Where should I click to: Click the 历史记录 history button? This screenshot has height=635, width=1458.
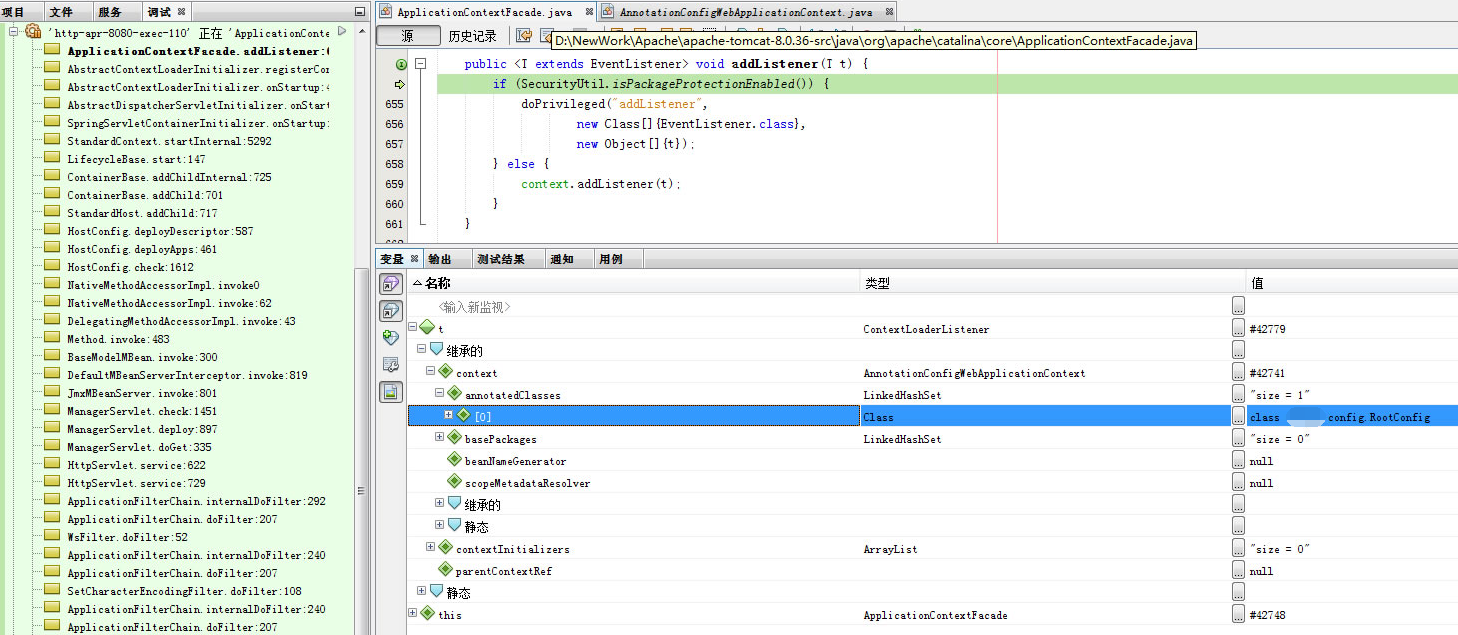point(473,36)
